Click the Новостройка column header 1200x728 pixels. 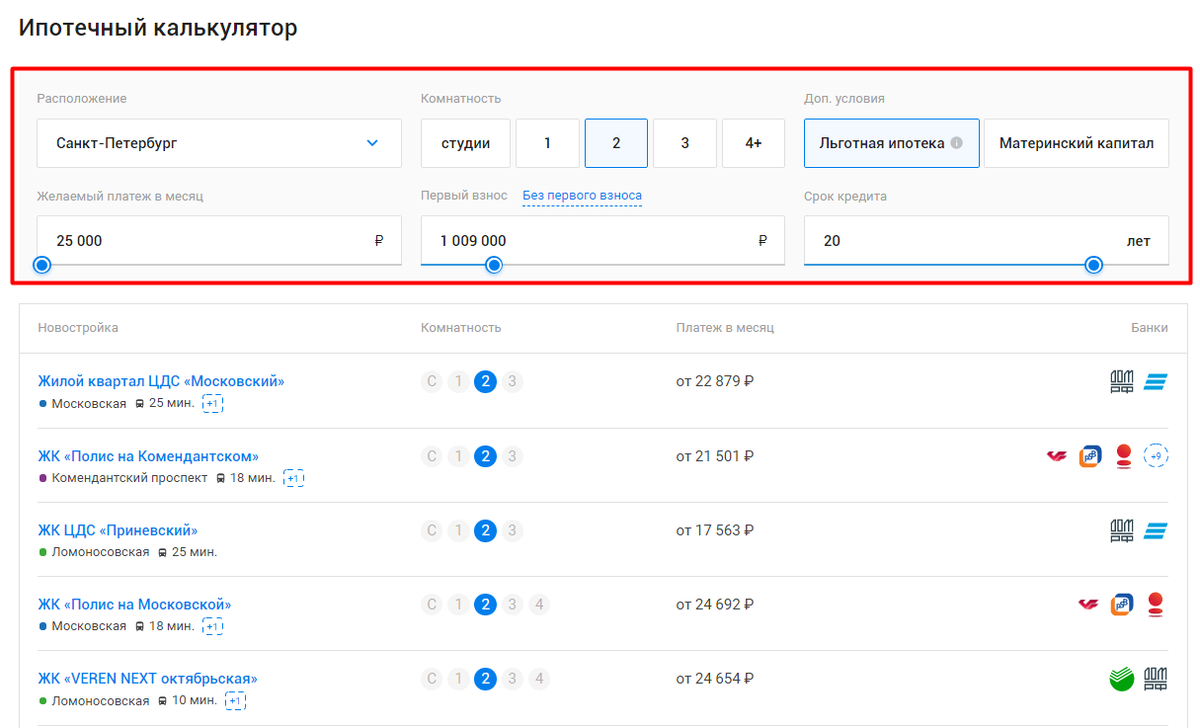point(78,328)
